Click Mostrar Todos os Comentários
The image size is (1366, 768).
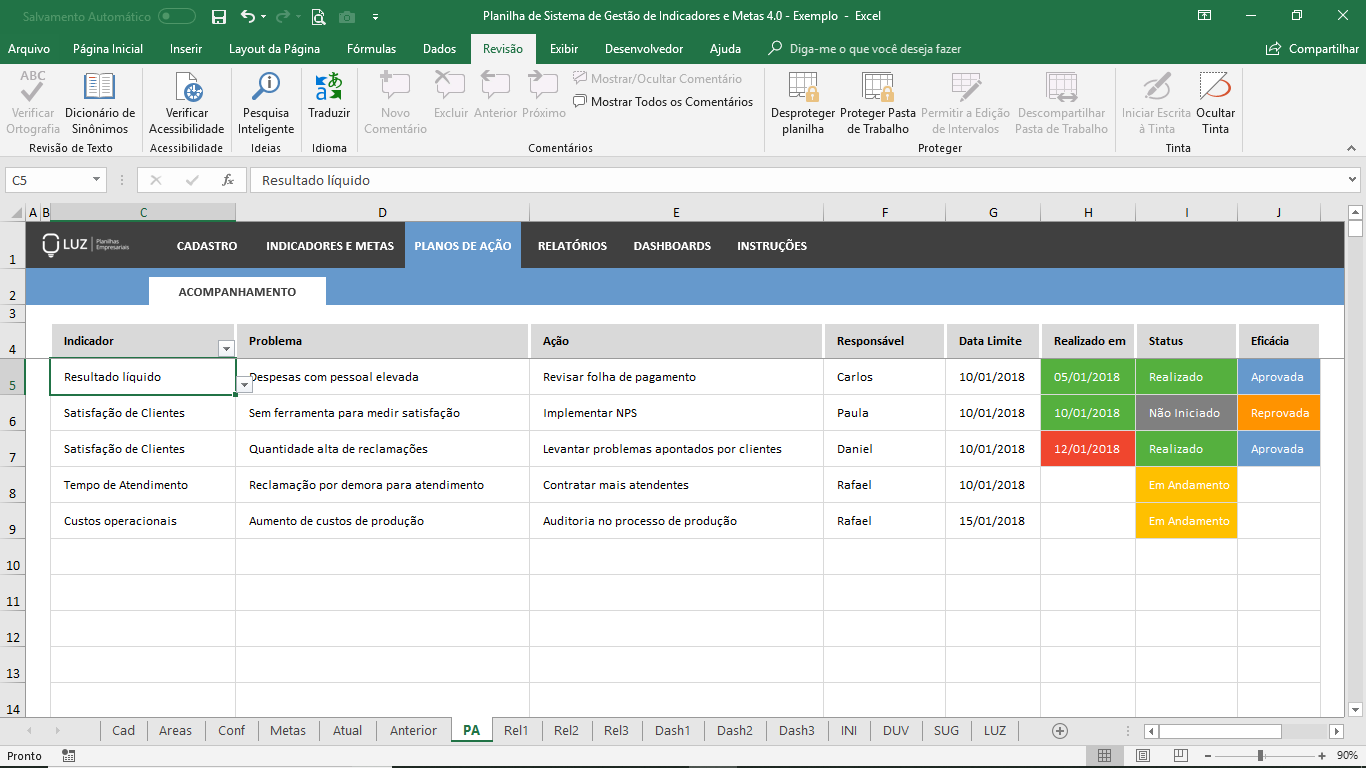point(663,102)
